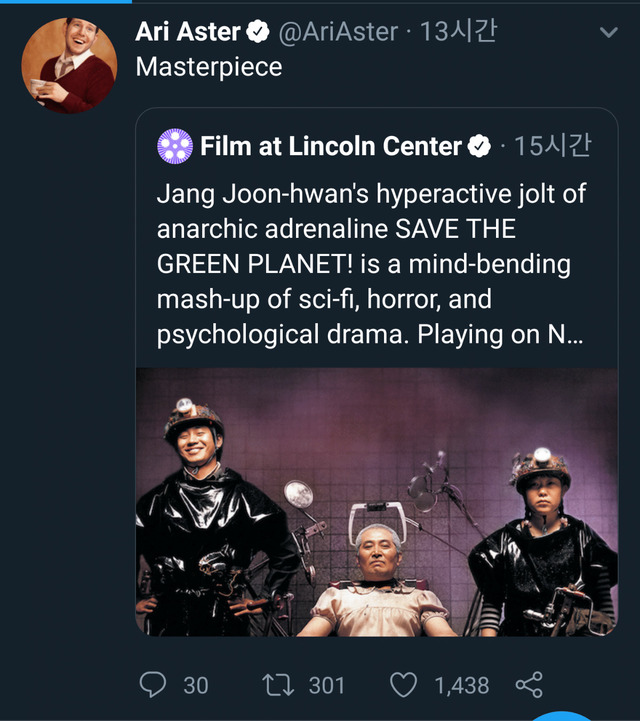Open the share icon menu
The image size is (640, 721).
tap(528, 684)
